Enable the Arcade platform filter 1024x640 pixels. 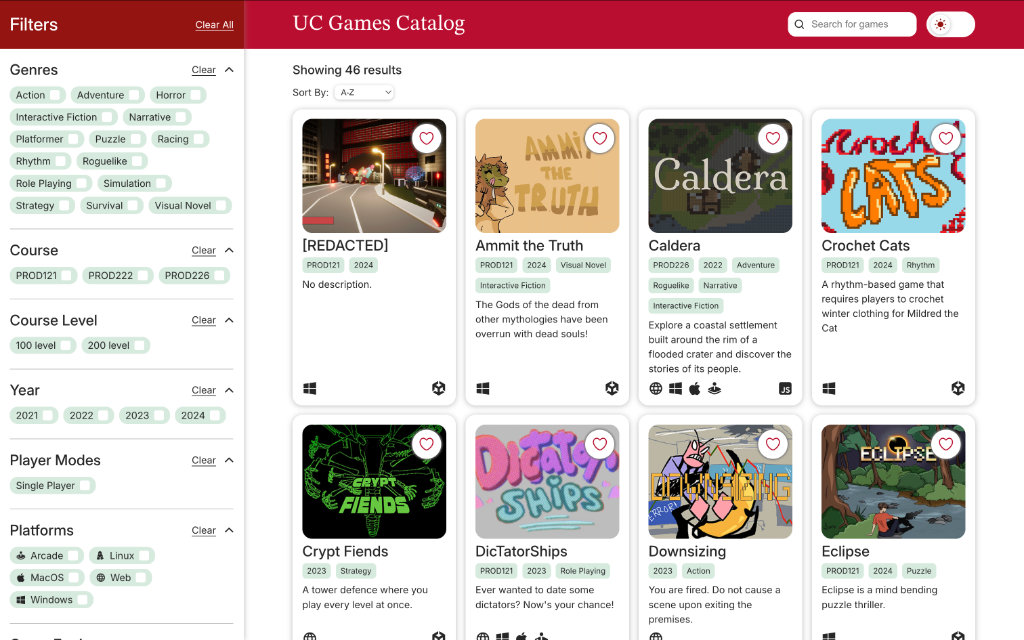click(x=46, y=556)
